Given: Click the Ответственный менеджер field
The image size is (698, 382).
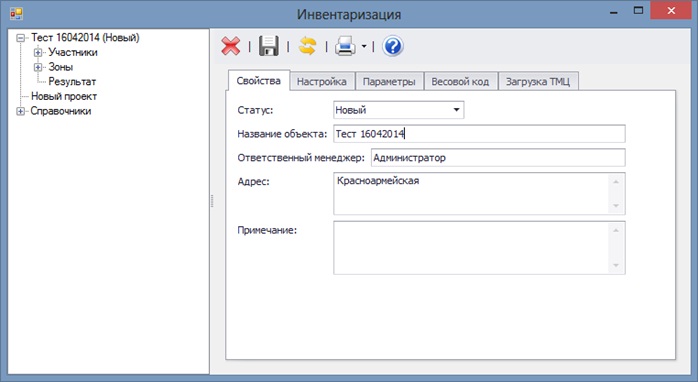Looking at the screenshot, I should (498, 158).
